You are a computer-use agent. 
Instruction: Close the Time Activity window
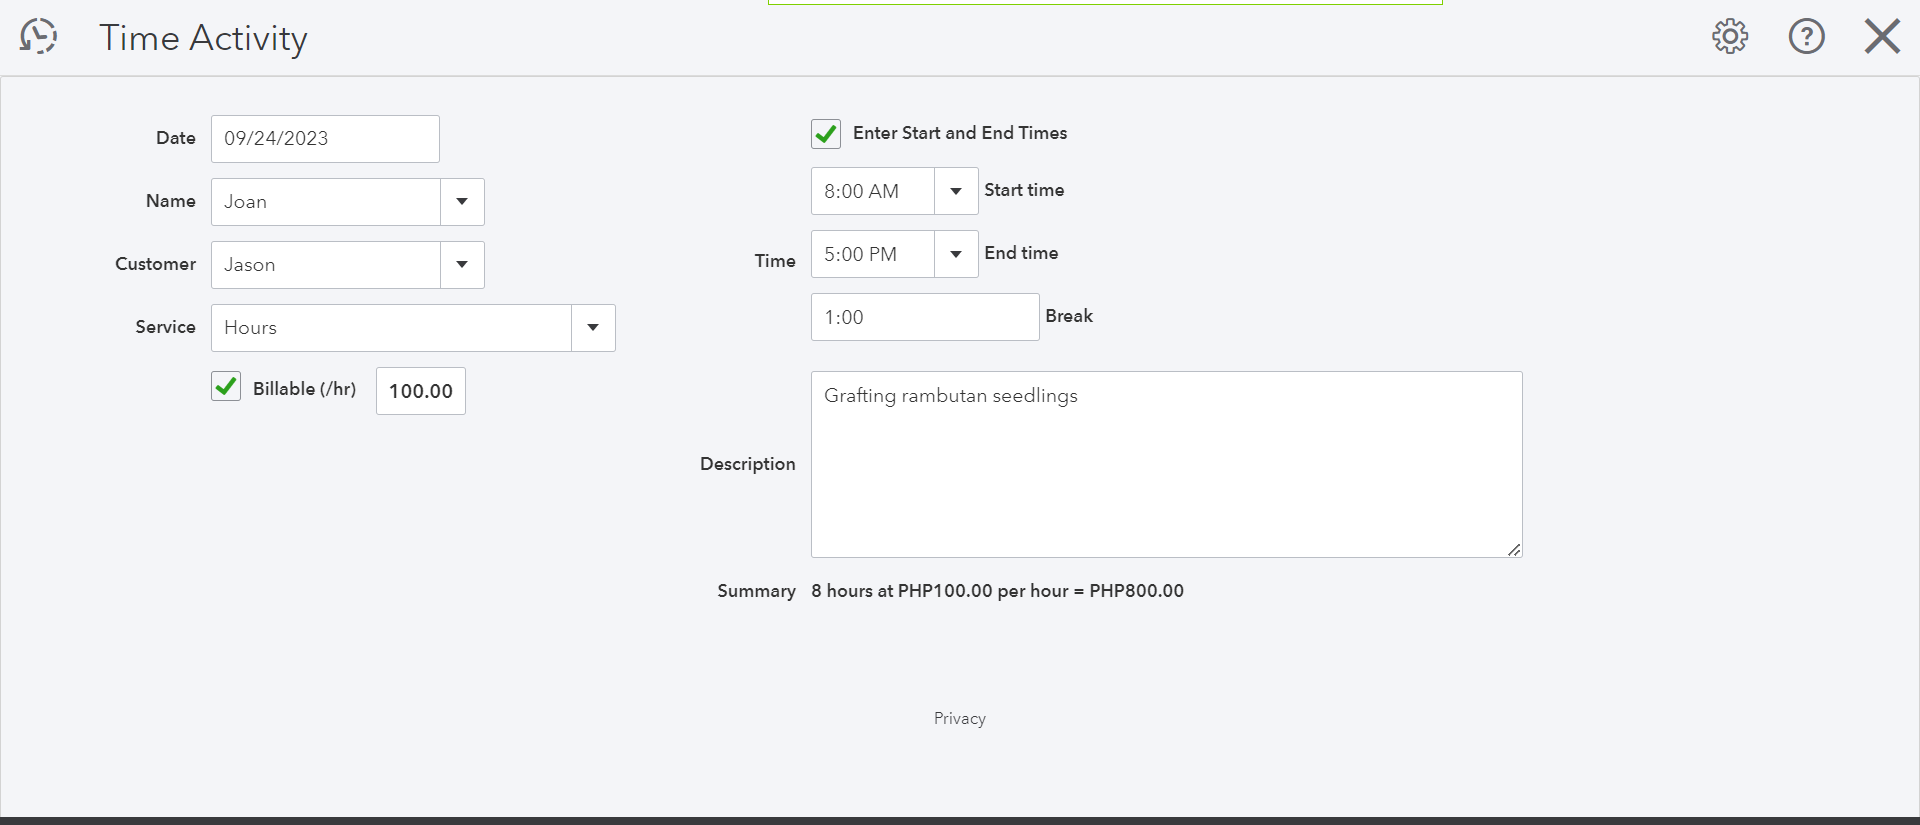click(1882, 37)
